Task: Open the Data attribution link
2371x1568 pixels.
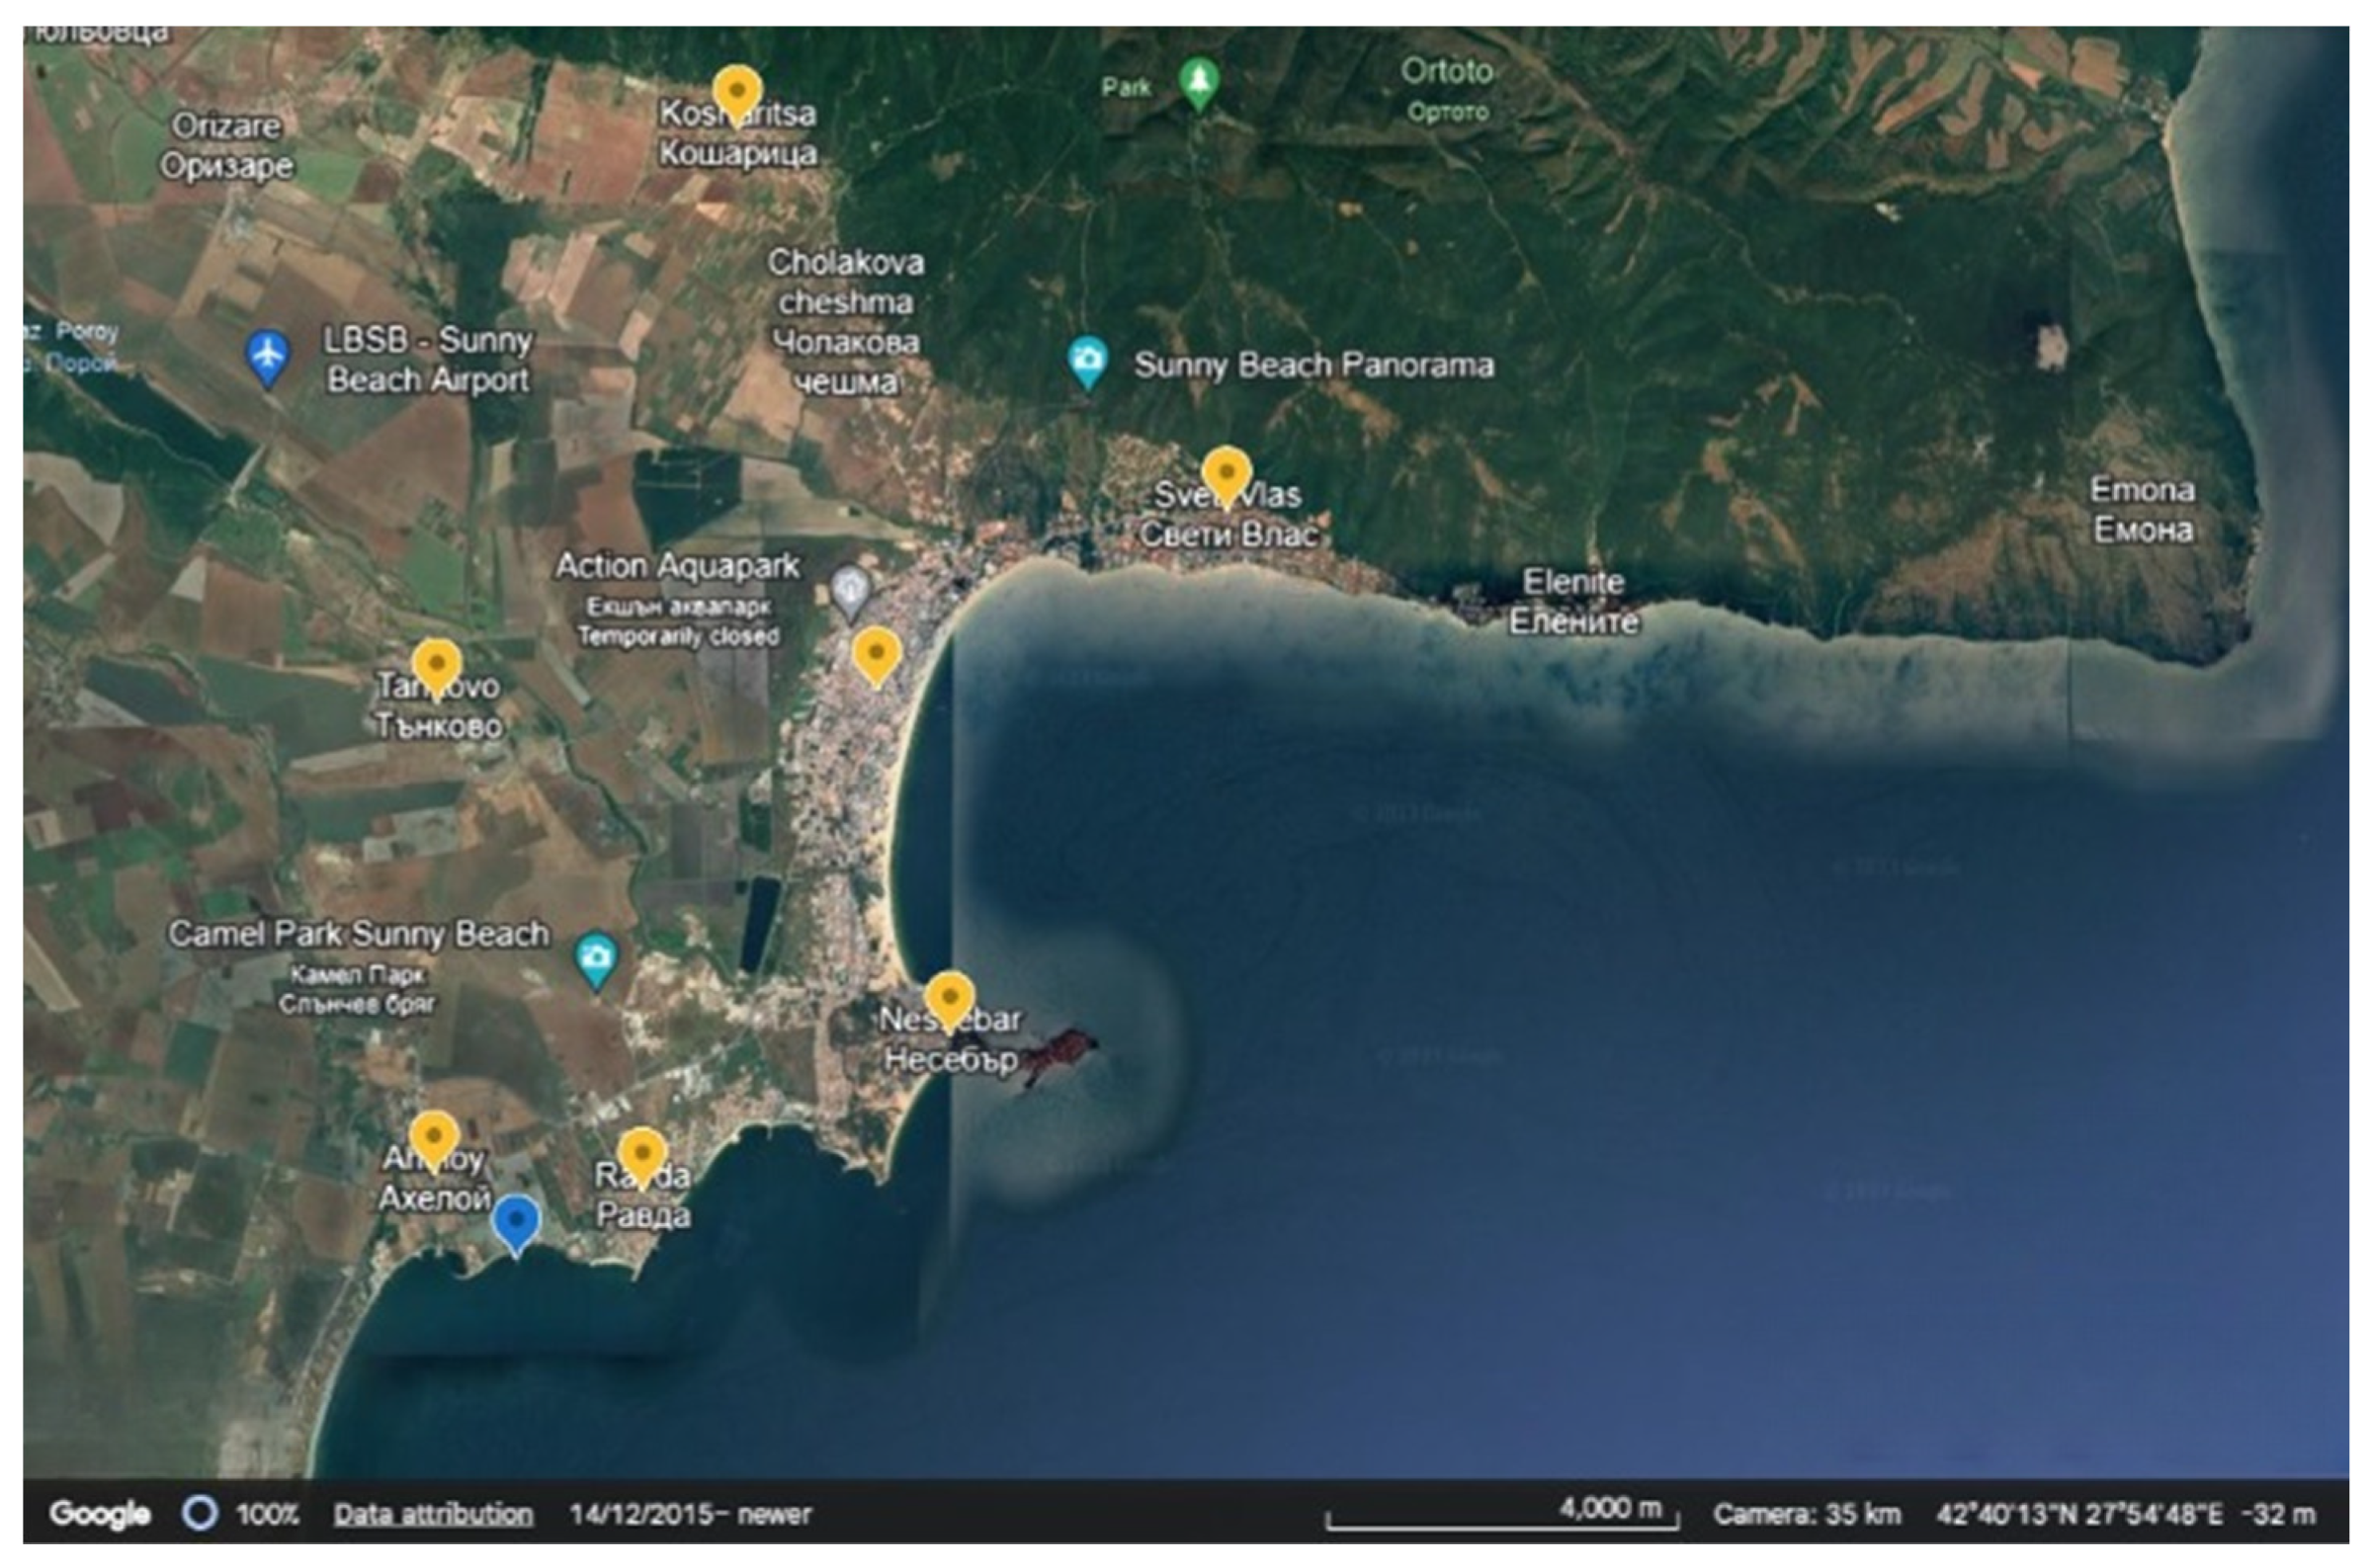Action: click(432, 1514)
